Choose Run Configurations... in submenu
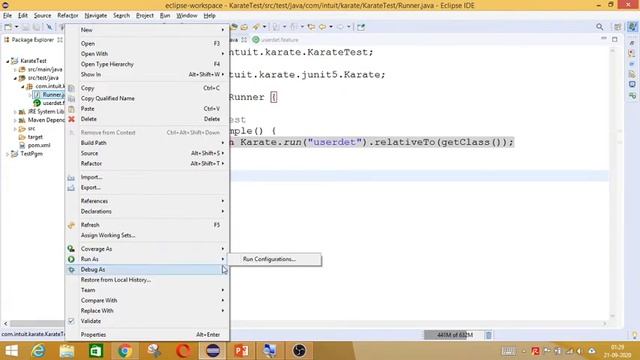This screenshot has width=640, height=360. click(274, 259)
